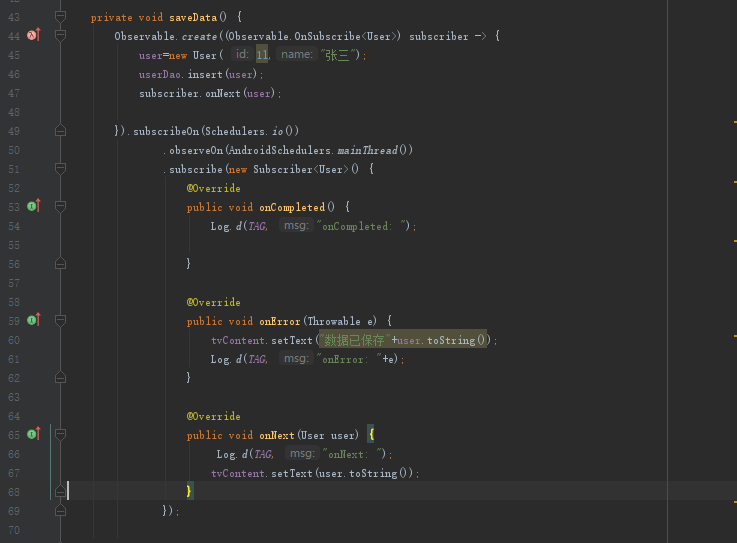Click the "onNext: " string literal

tap(353, 454)
